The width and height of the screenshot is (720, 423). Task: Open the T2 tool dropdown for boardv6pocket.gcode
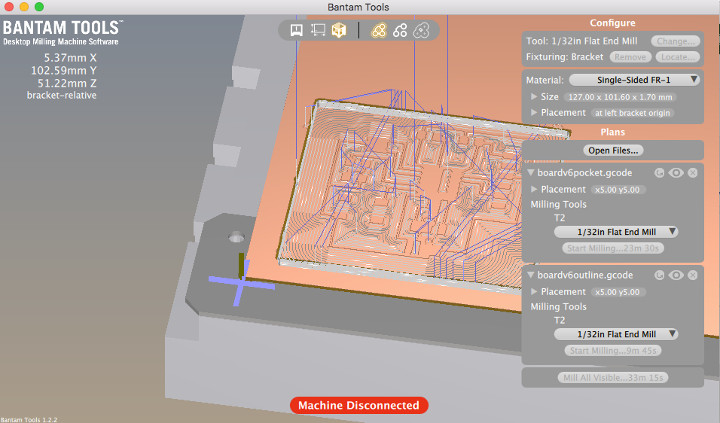coord(616,232)
